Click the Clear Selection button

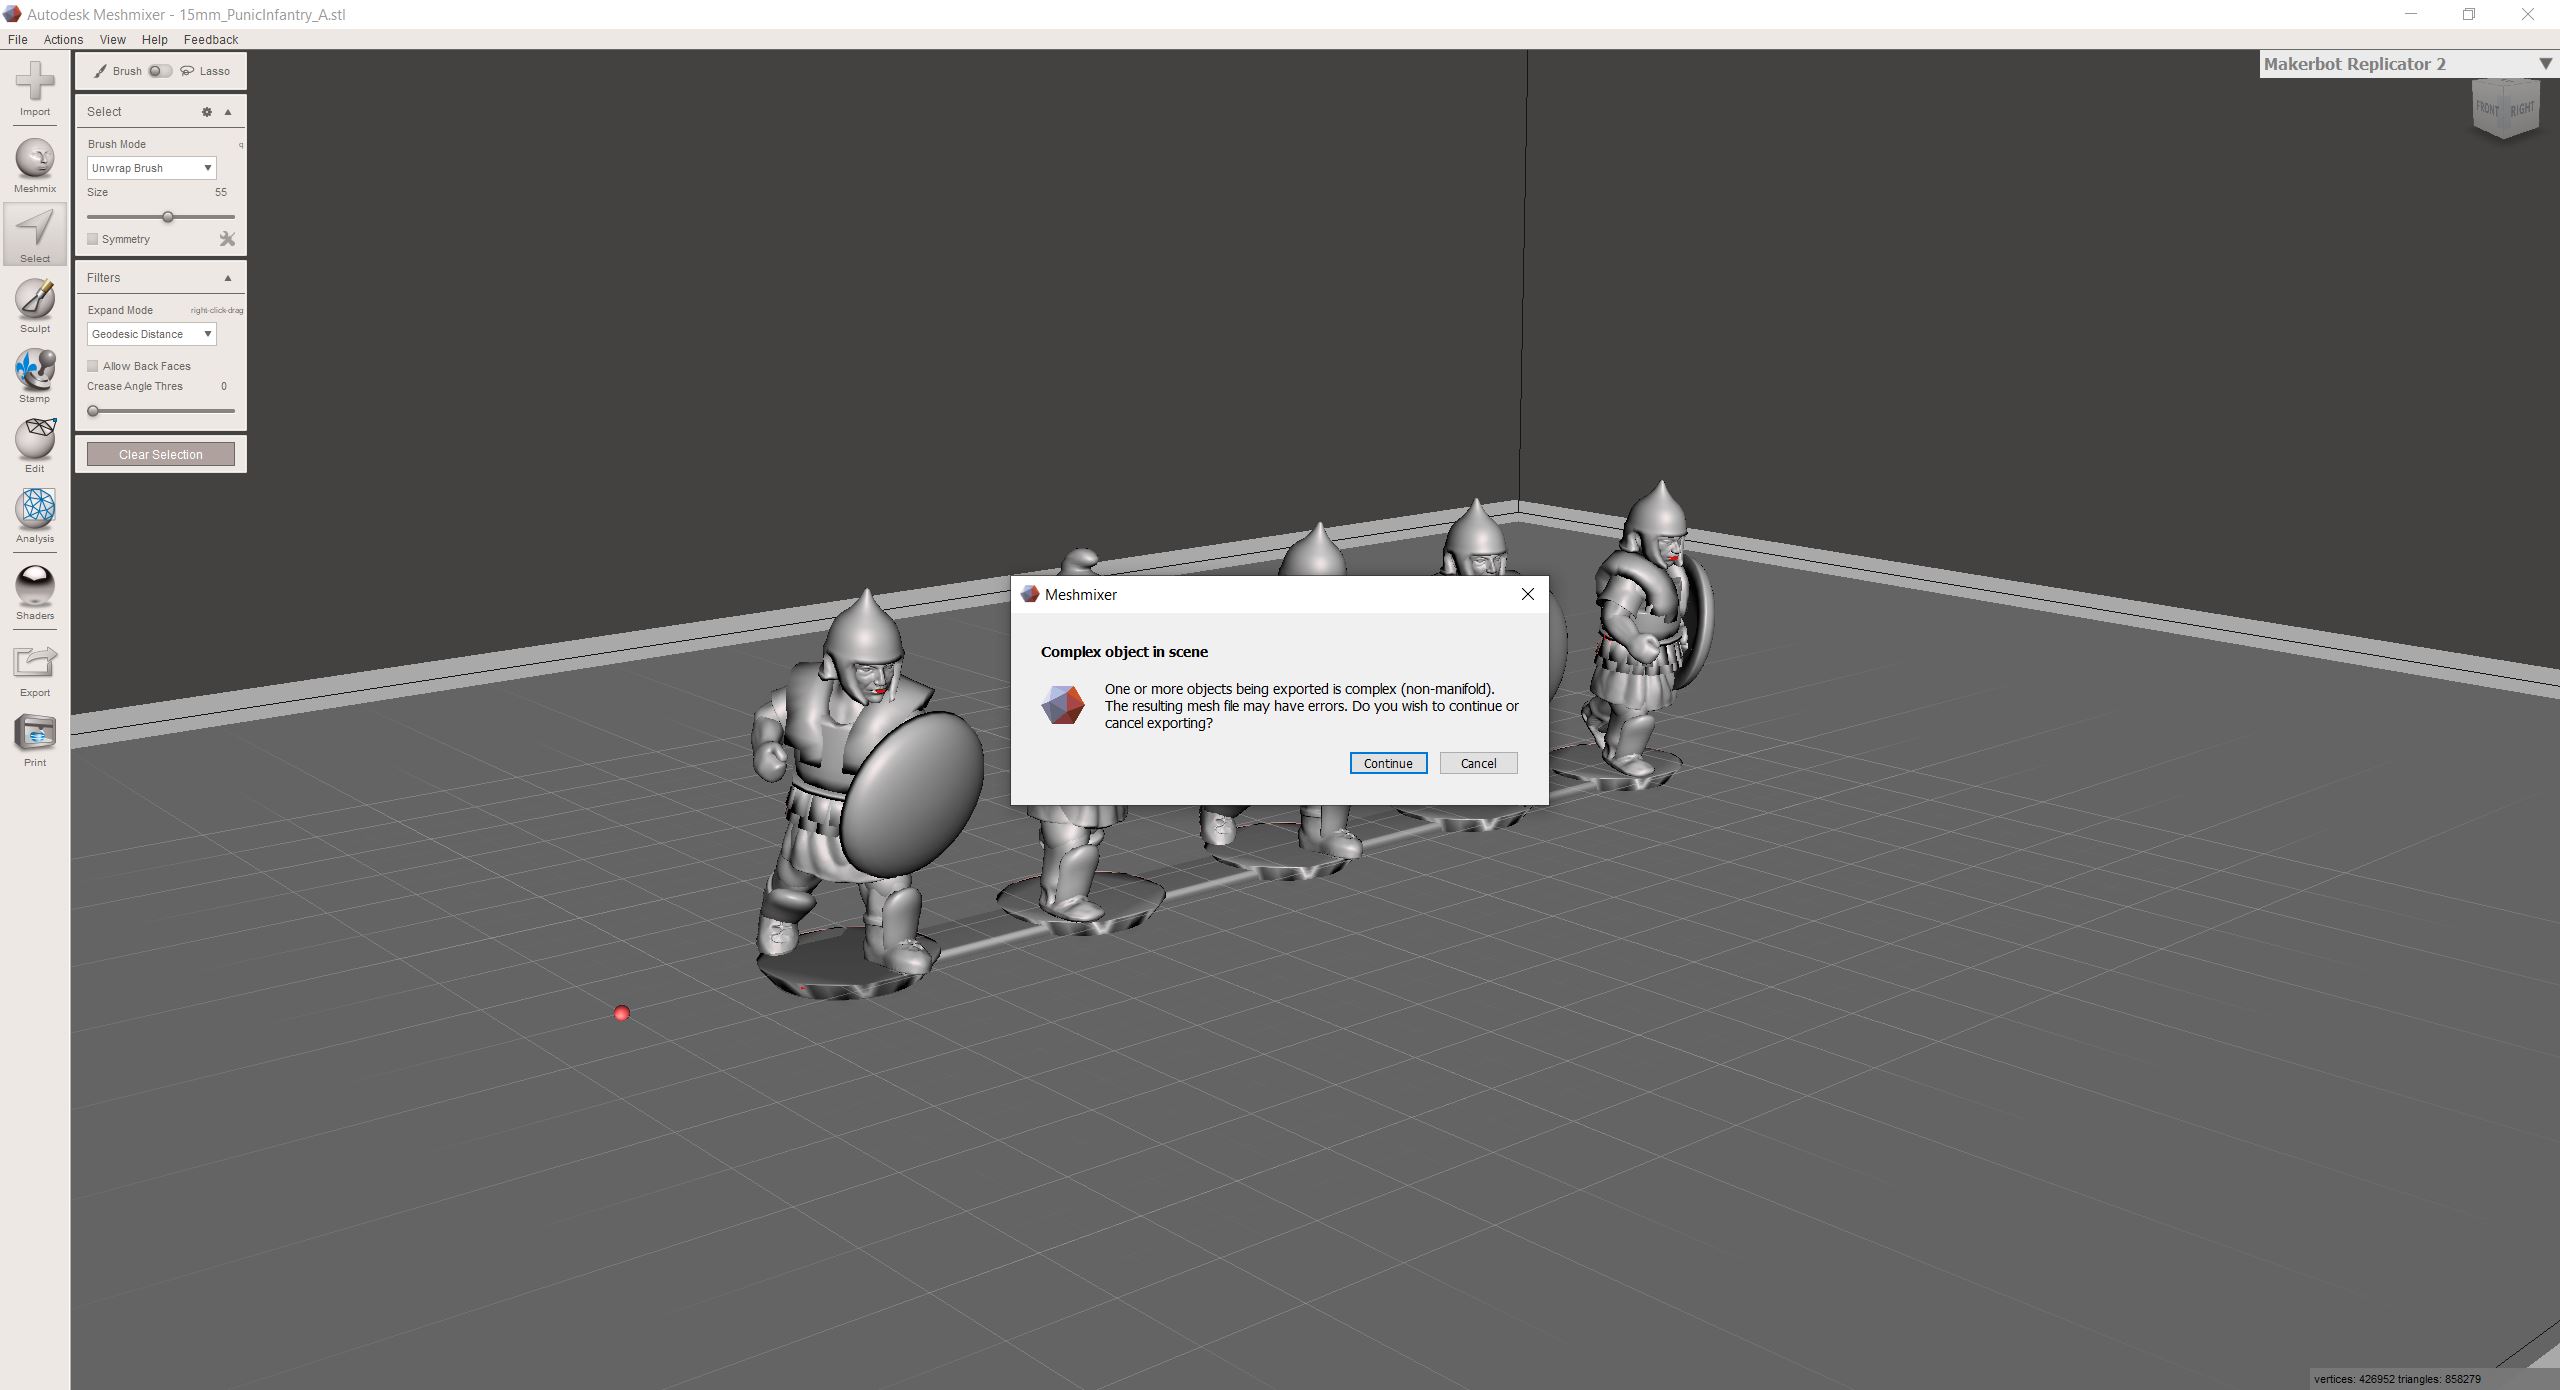(160, 453)
